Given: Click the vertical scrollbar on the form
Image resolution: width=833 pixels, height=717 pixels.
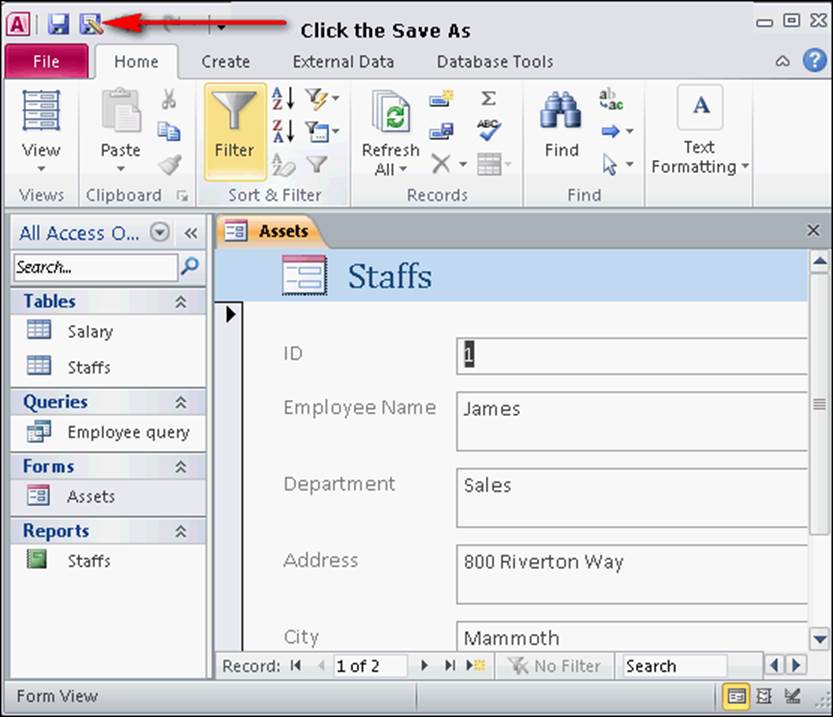Looking at the screenshot, I should point(819,500).
